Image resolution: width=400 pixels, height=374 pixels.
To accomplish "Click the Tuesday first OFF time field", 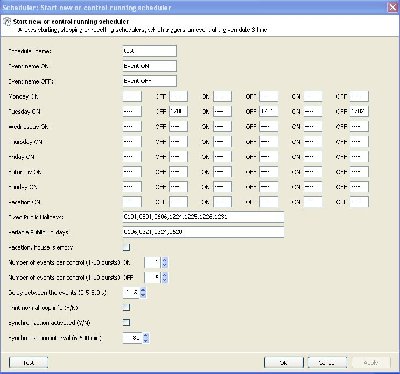I will click(x=178, y=111).
